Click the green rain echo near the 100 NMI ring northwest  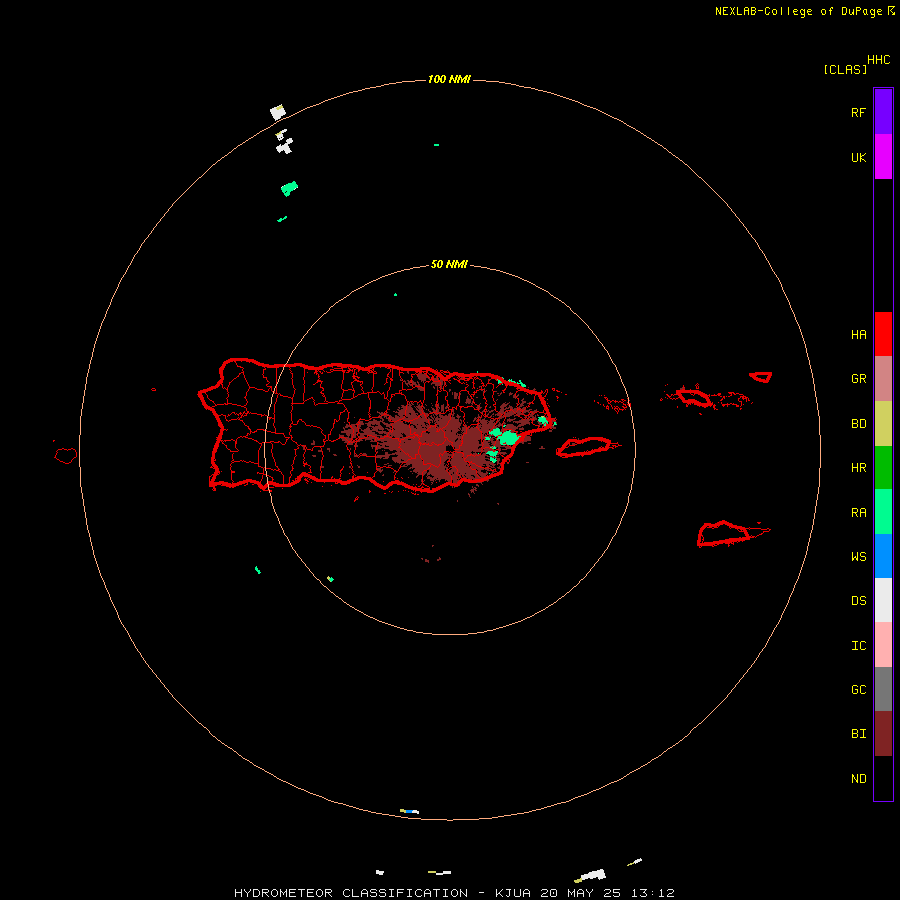[x=289, y=188]
